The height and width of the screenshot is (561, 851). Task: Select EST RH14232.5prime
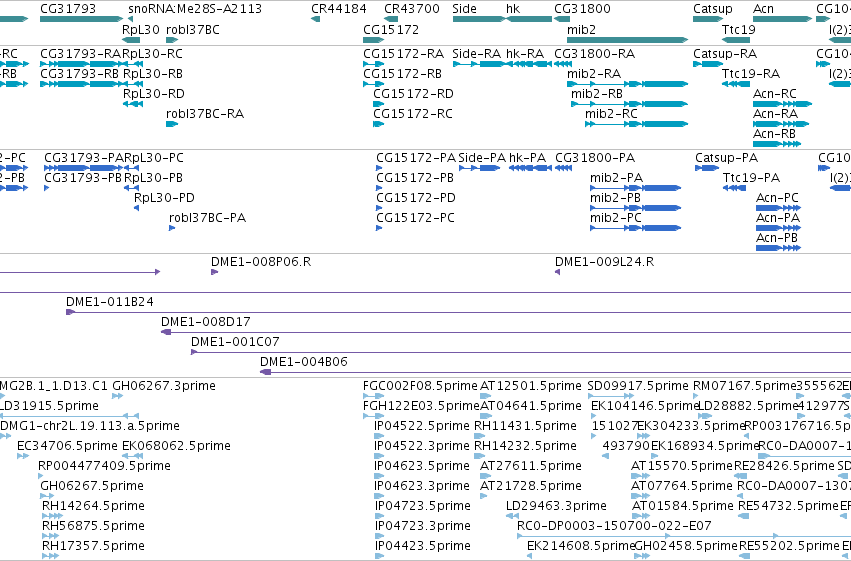[x=525, y=446]
